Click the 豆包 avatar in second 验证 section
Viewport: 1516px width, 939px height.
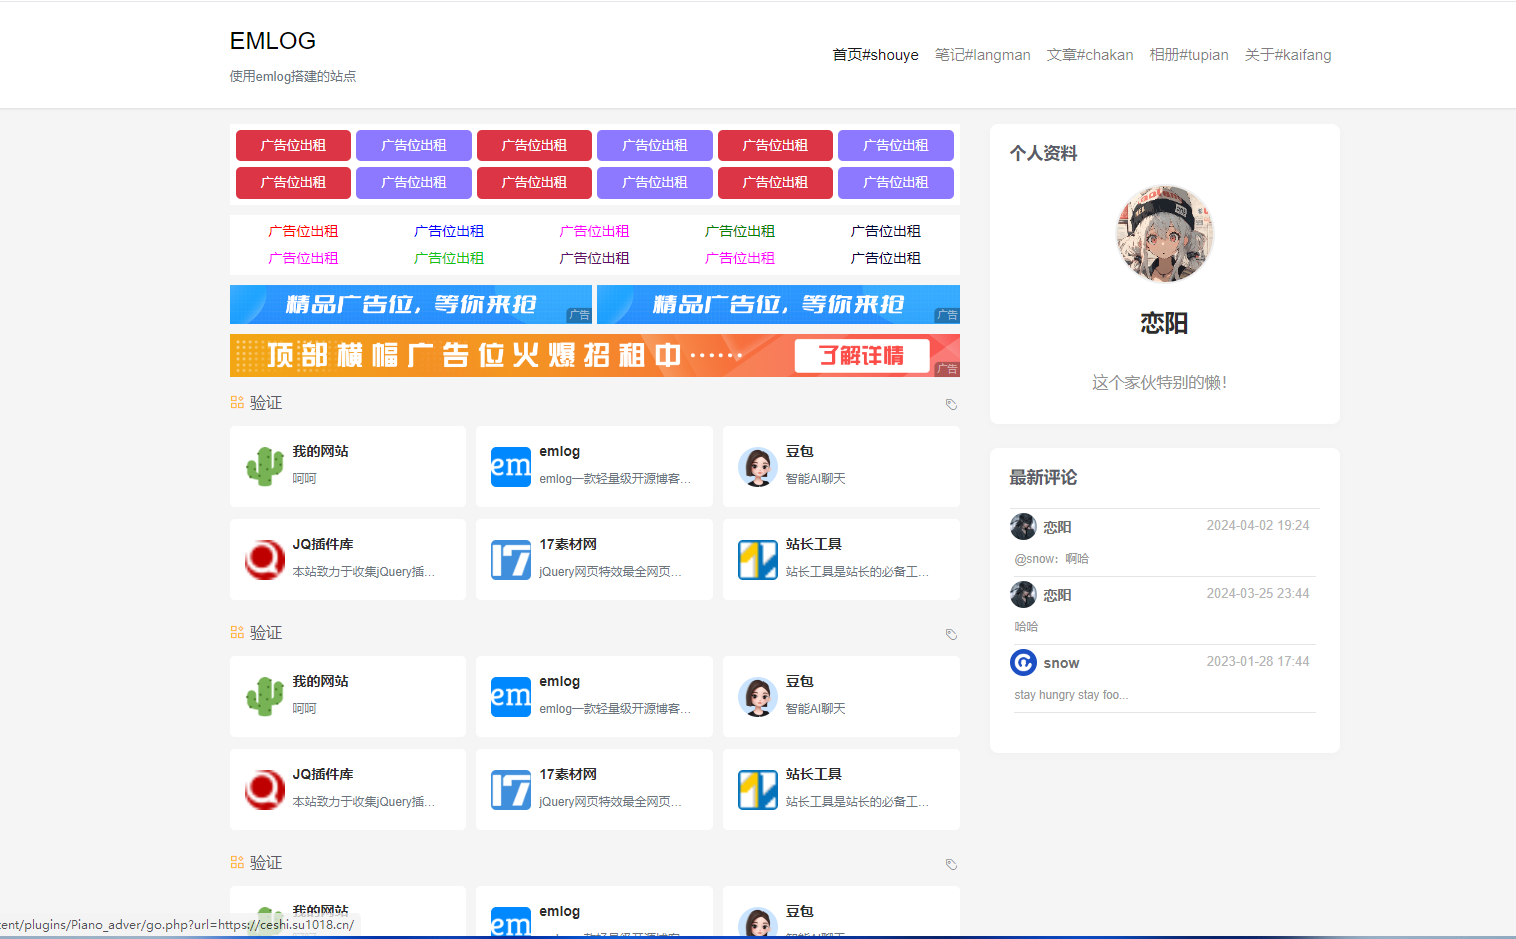[x=758, y=697]
